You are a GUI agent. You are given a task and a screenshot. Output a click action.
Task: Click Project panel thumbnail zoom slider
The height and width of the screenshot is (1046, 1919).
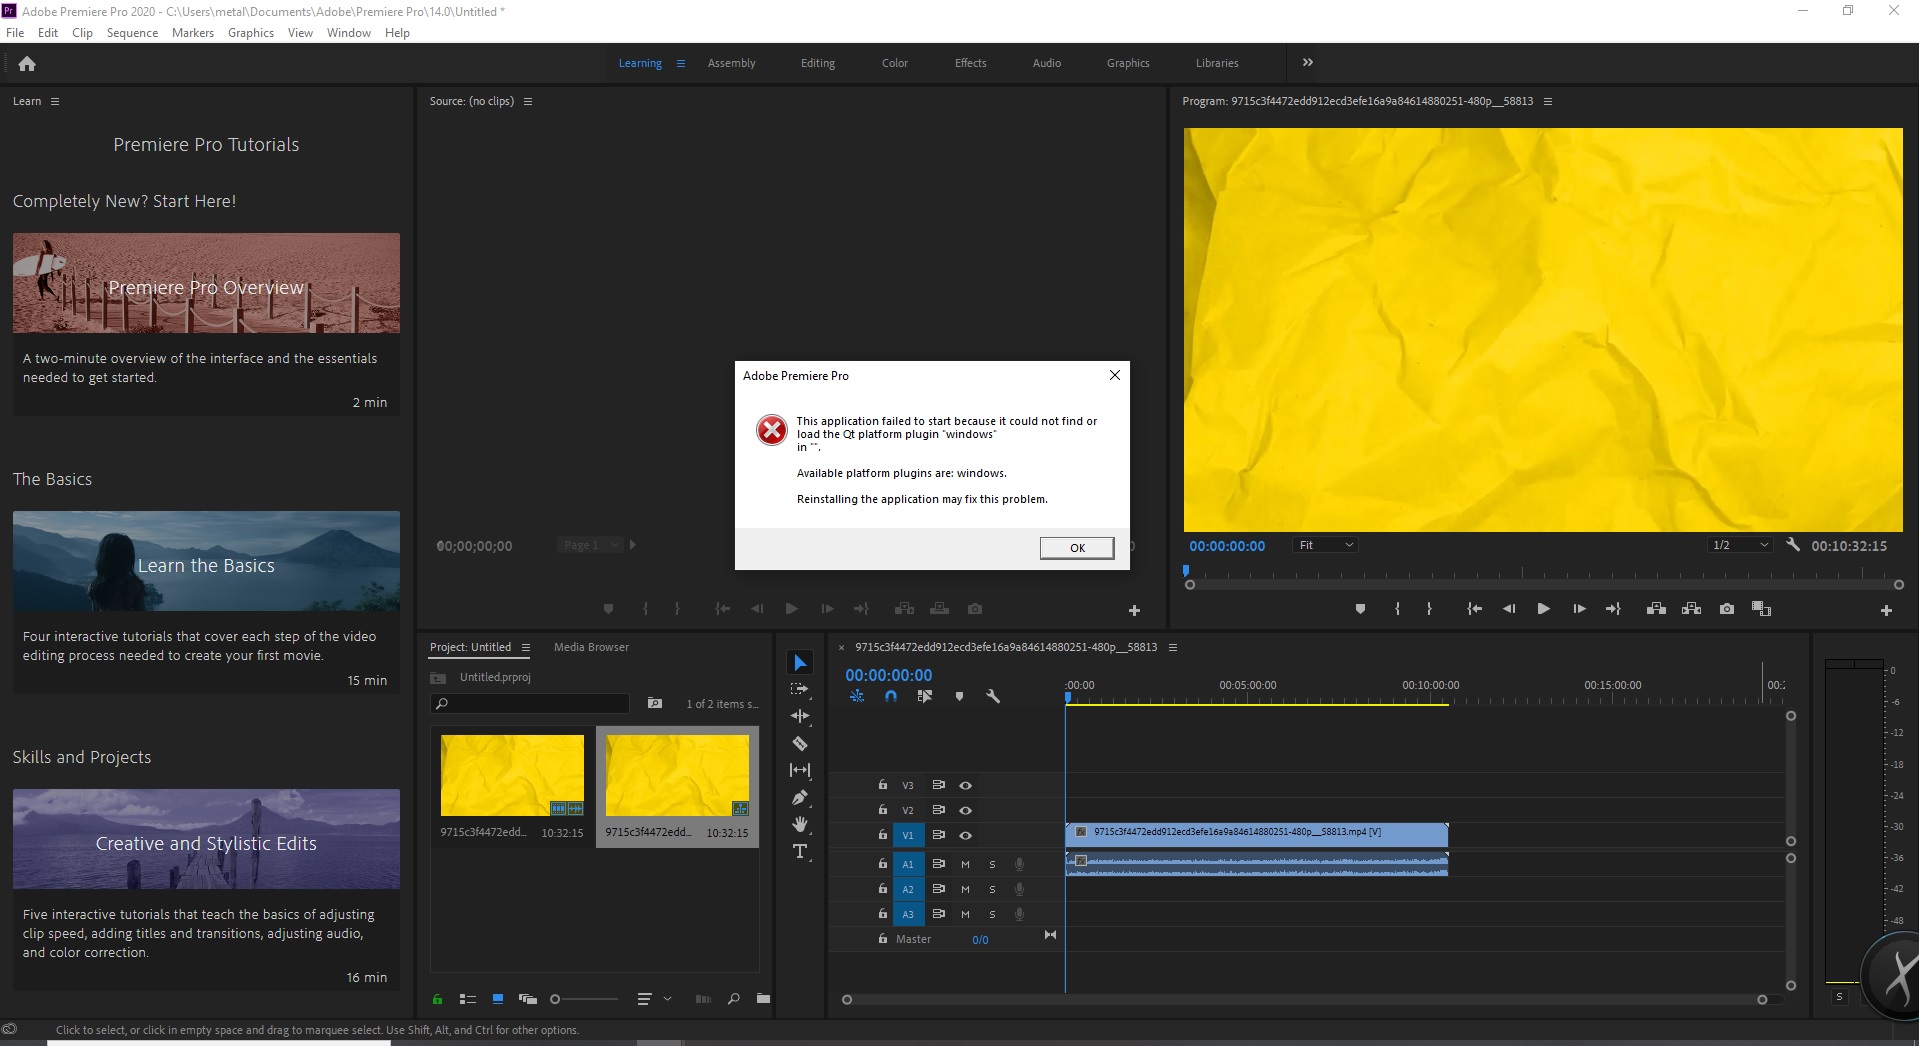[x=585, y=999]
